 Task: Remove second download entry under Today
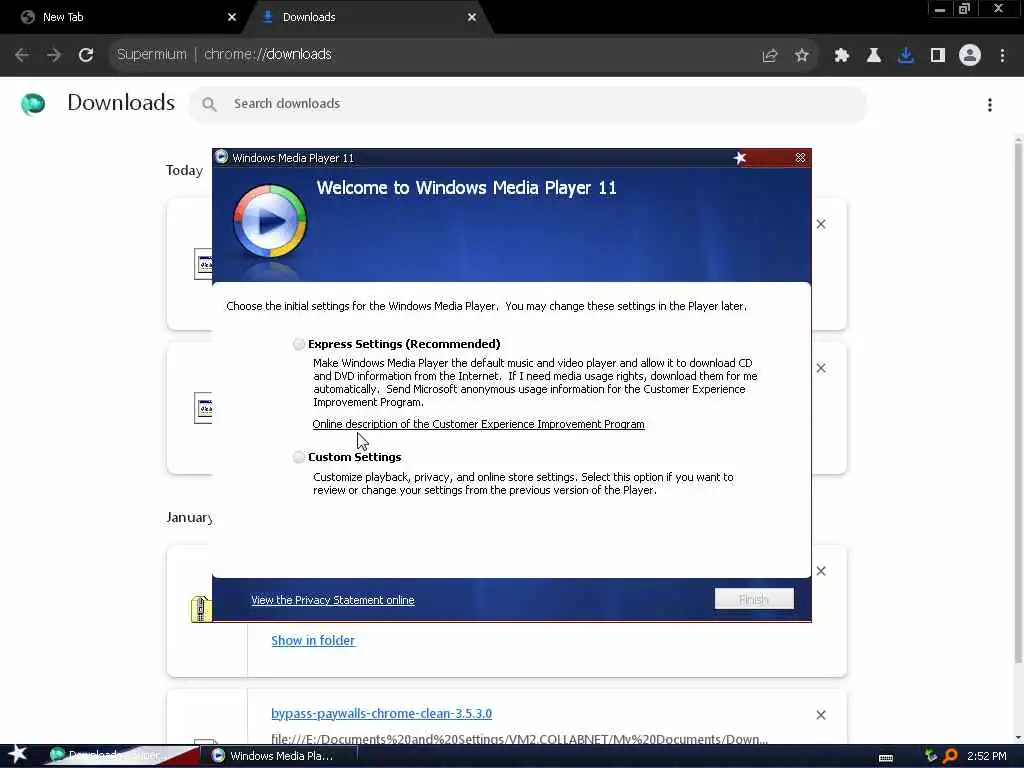[x=821, y=368]
